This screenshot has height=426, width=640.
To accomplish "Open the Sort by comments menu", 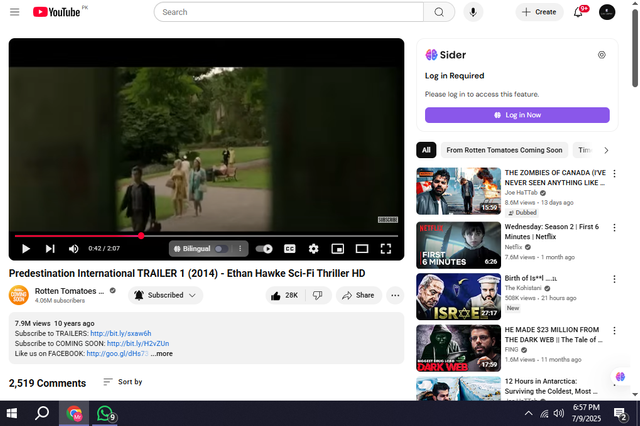I will (x=122, y=382).
